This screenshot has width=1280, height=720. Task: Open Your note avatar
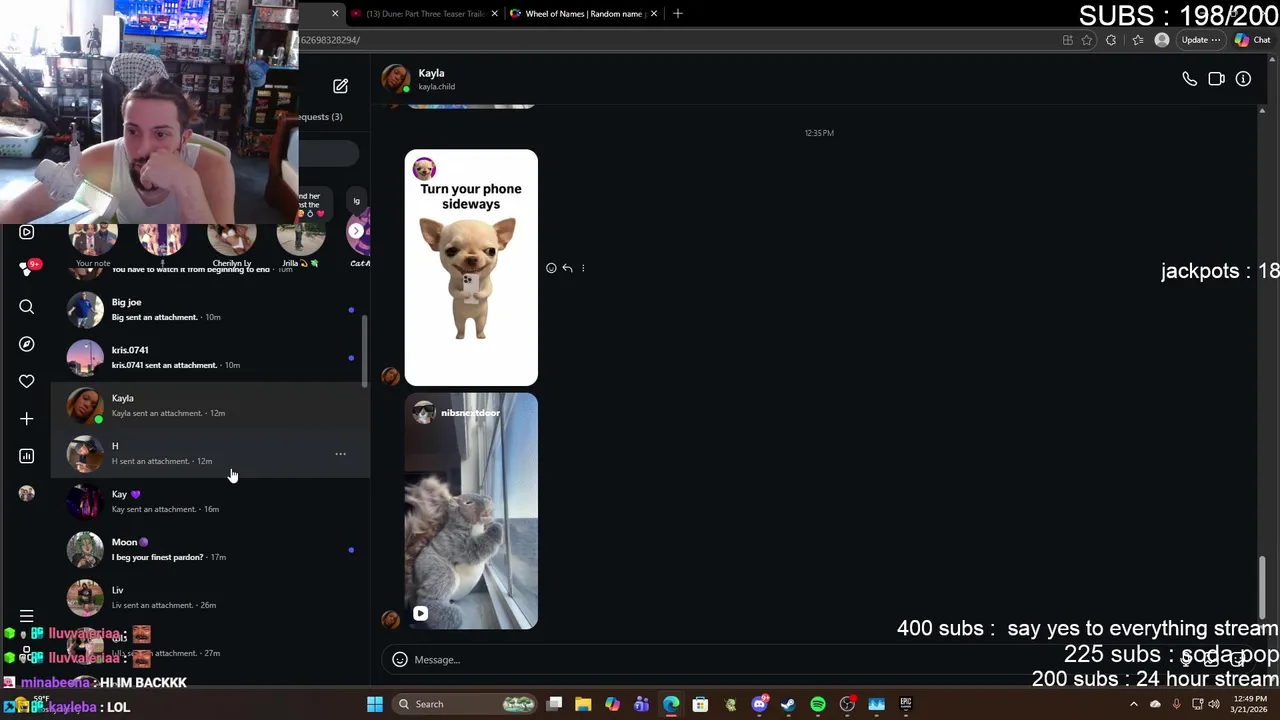click(x=93, y=240)
